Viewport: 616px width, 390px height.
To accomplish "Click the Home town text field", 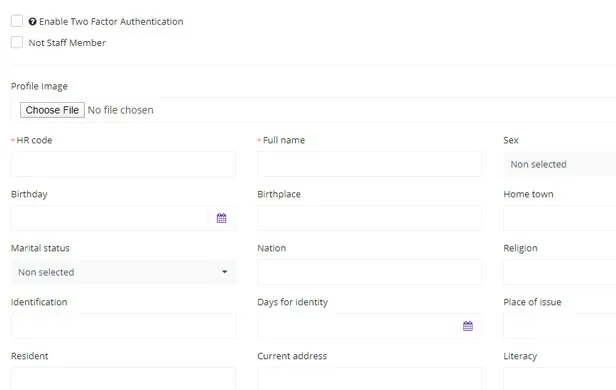I will (560, 218).
